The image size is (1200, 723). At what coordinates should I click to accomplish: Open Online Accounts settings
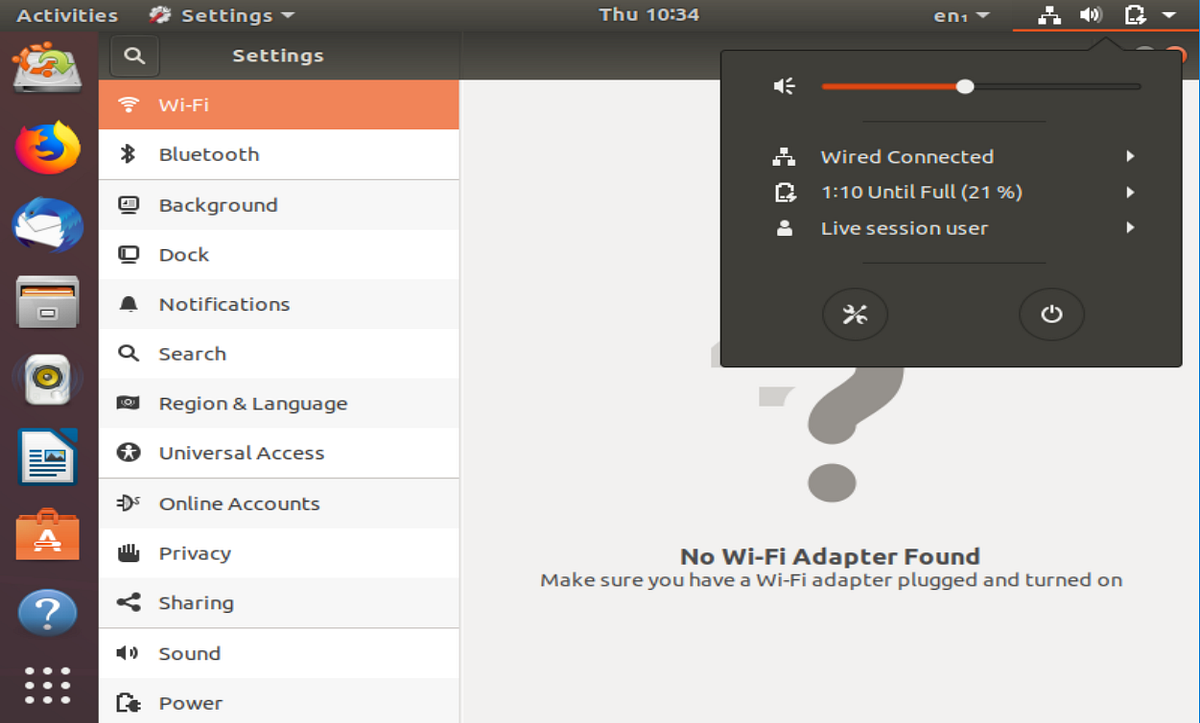tap(279, 504)
